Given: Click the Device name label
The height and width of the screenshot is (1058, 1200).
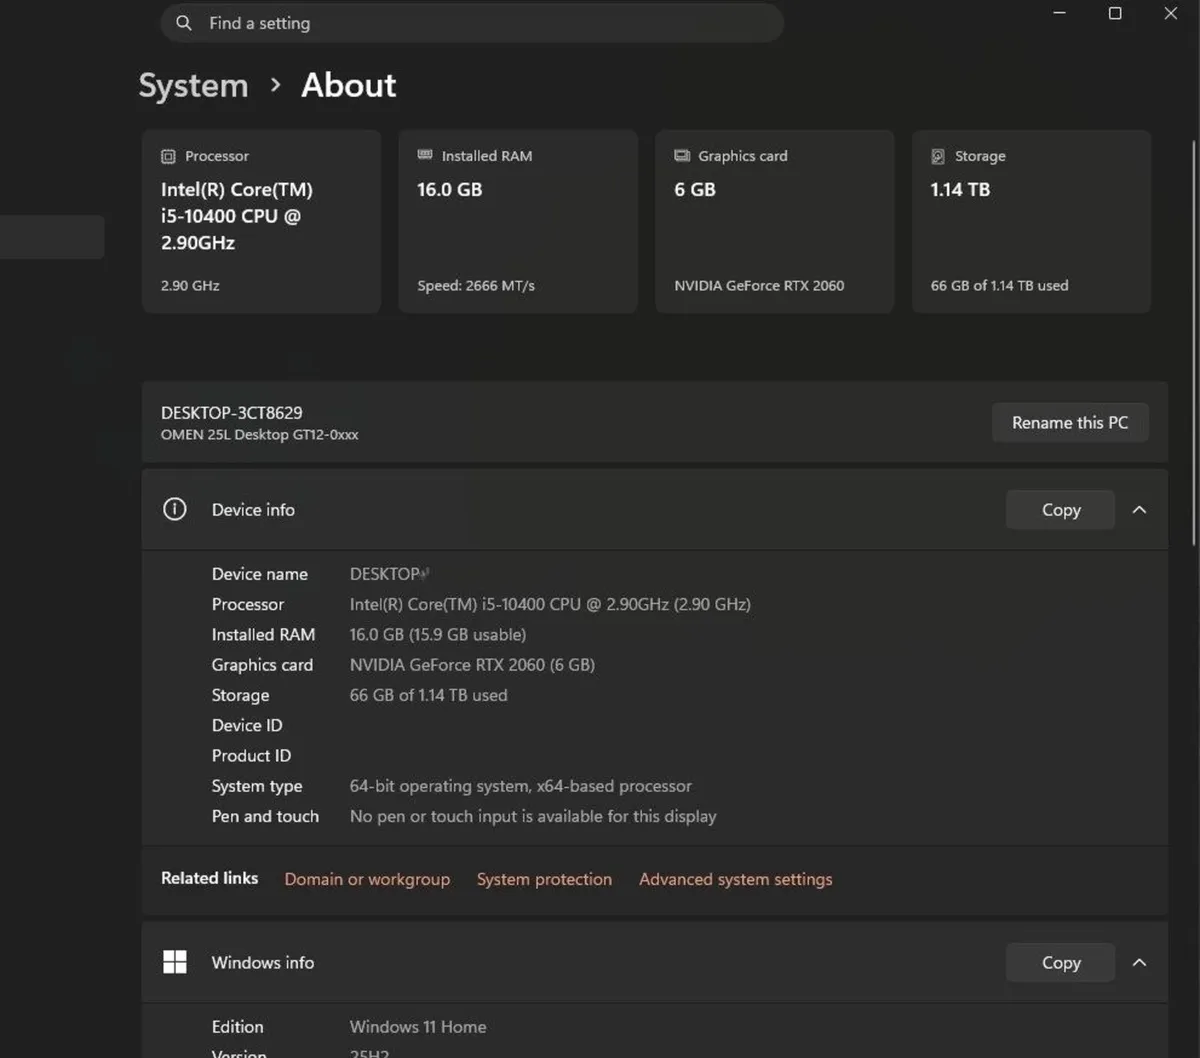Looking at the screenshot, I should point(260,574).
